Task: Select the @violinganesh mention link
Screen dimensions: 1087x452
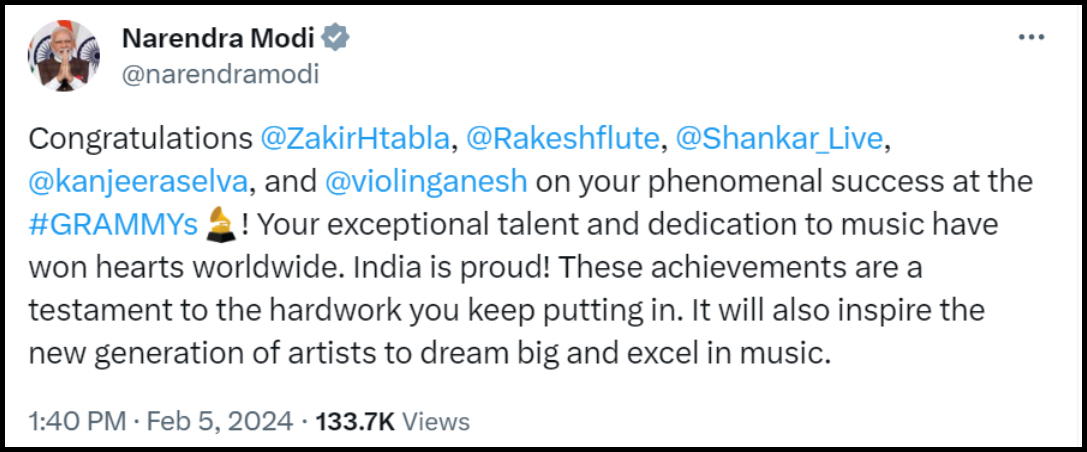Action: click(x=426, y=182)
